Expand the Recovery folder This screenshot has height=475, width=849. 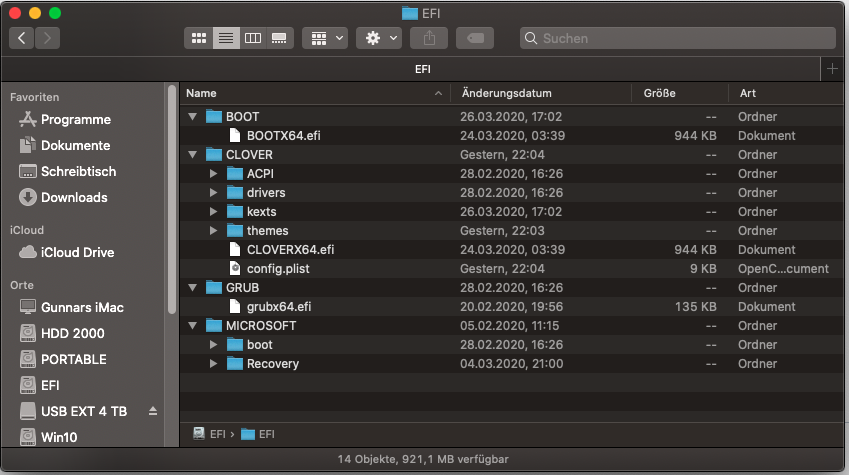213,363
